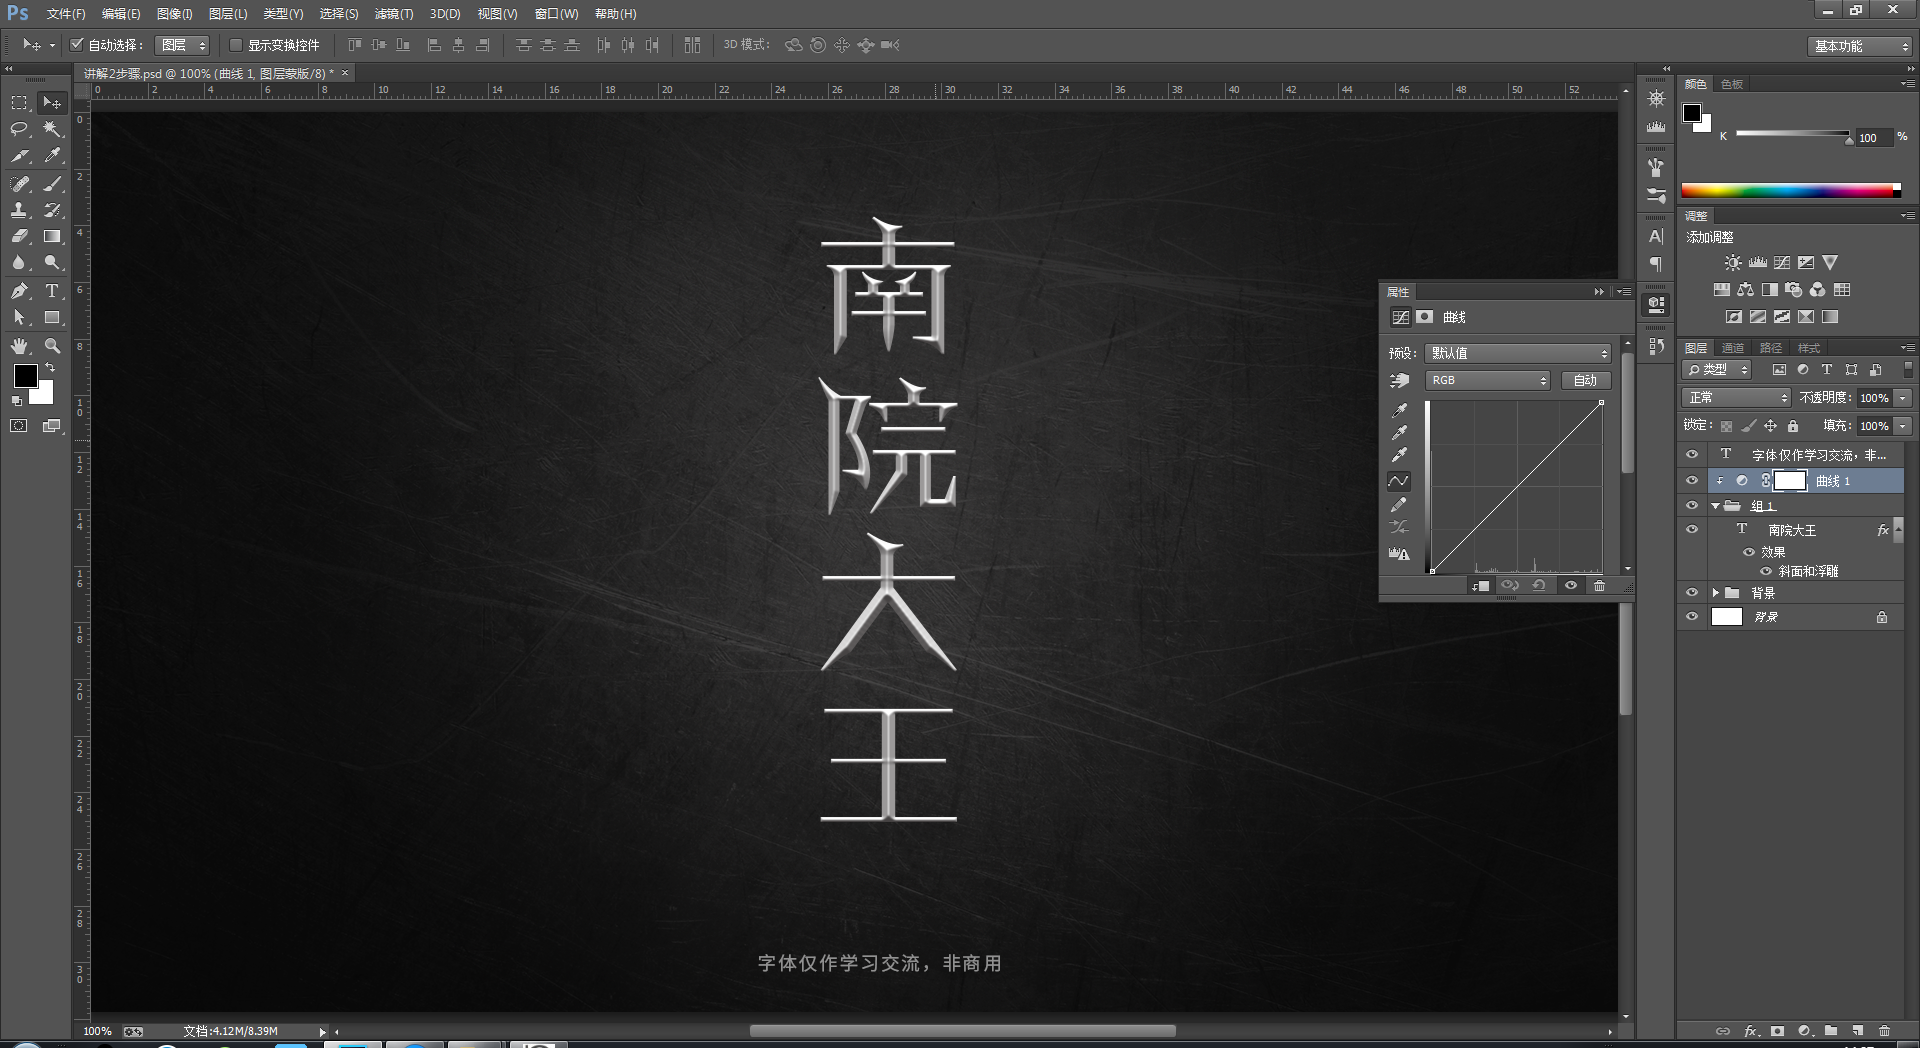Image resolution: width=1920 pixels, height=1048 pixels.
Task: Select the Brush tool
Action: 52,183
